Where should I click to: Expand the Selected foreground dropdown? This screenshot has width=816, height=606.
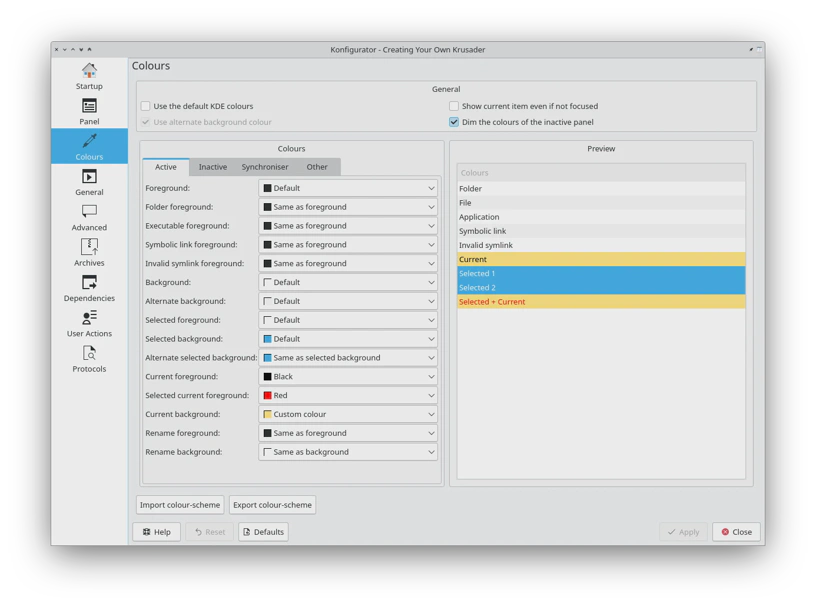pyautogui.click(x=348, y=320)
